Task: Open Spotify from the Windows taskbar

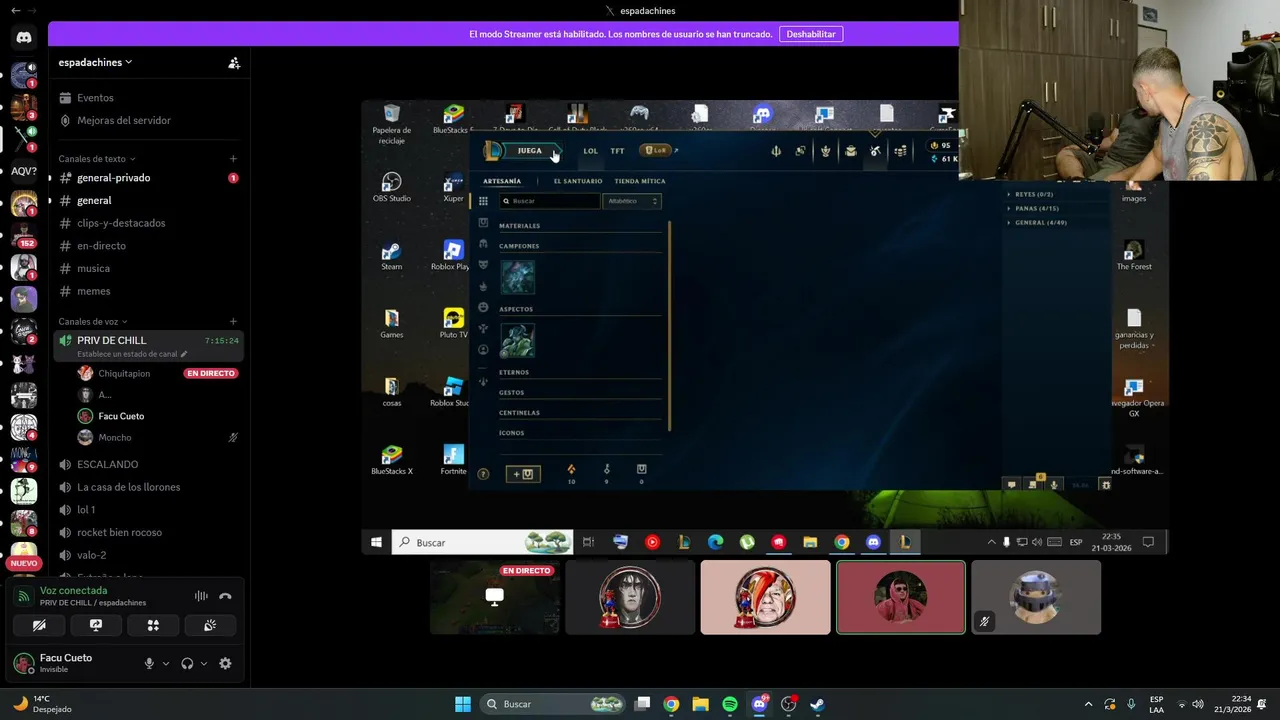Action: coord(730,704)
